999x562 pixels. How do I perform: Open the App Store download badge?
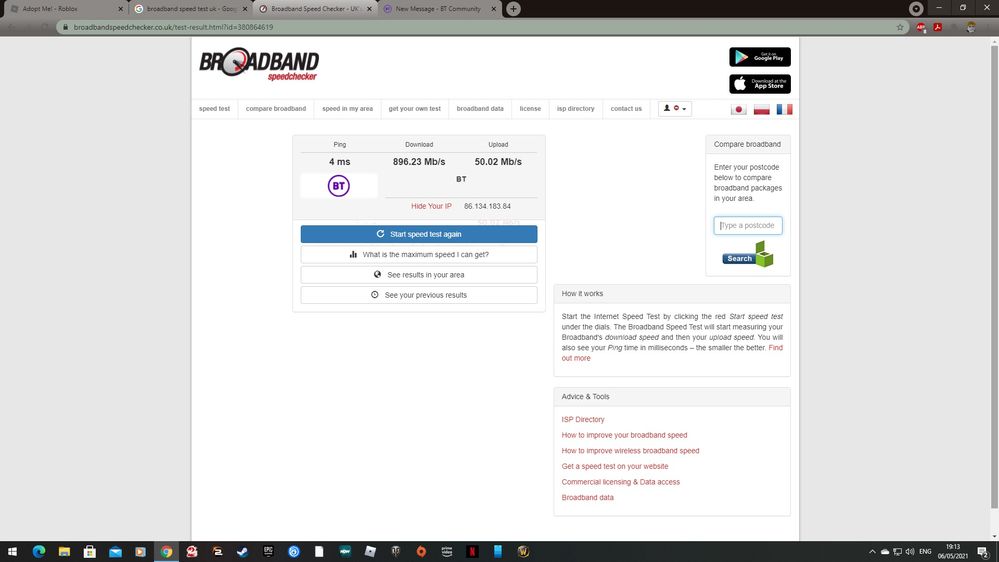click(x=759, y=84)
